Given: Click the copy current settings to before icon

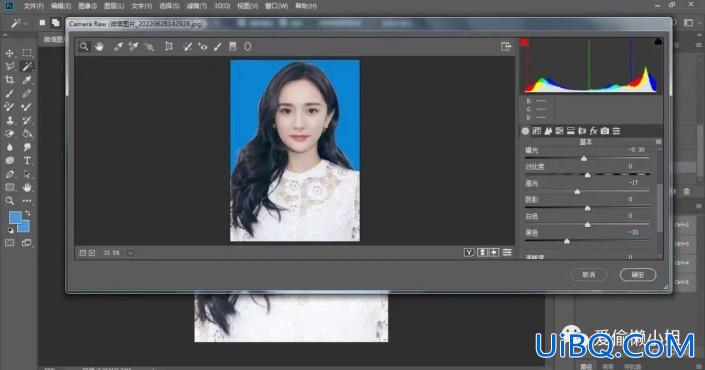Looking at the screenshot, I should click(x=494, y=253).
